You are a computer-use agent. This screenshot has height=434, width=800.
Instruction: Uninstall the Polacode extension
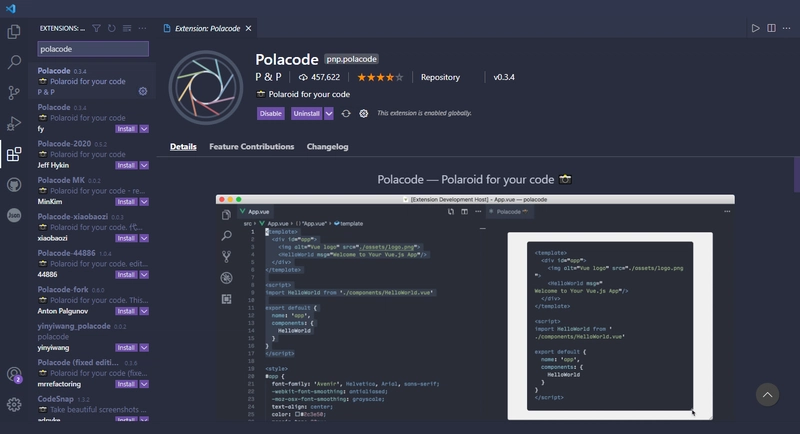tap(306, 114)
